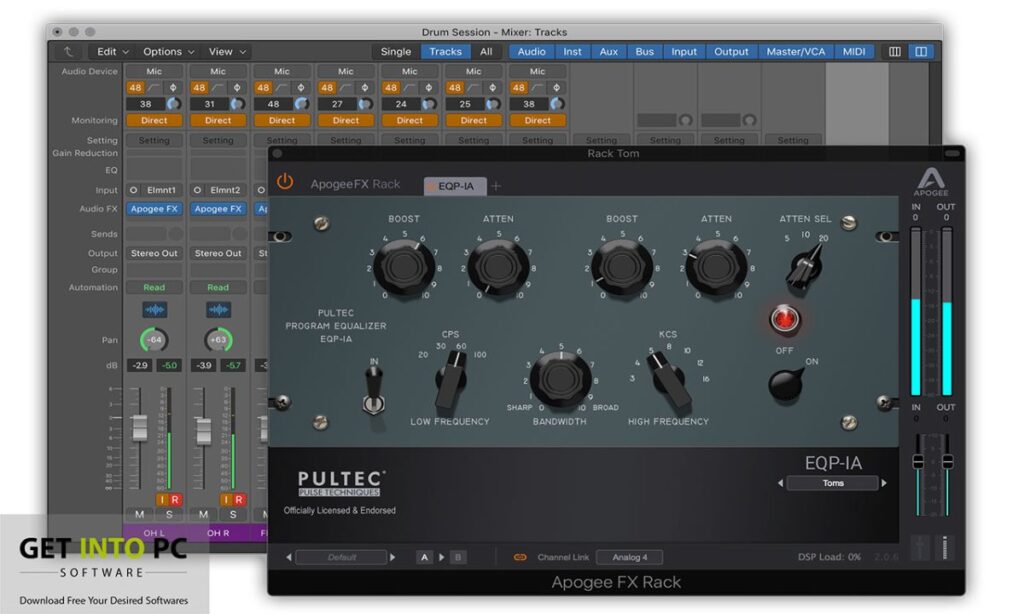Toggle high-pass filter icon on gain 24 channel
The image size is (1024, 614).
pyautogui.click(x=409, y=88)
